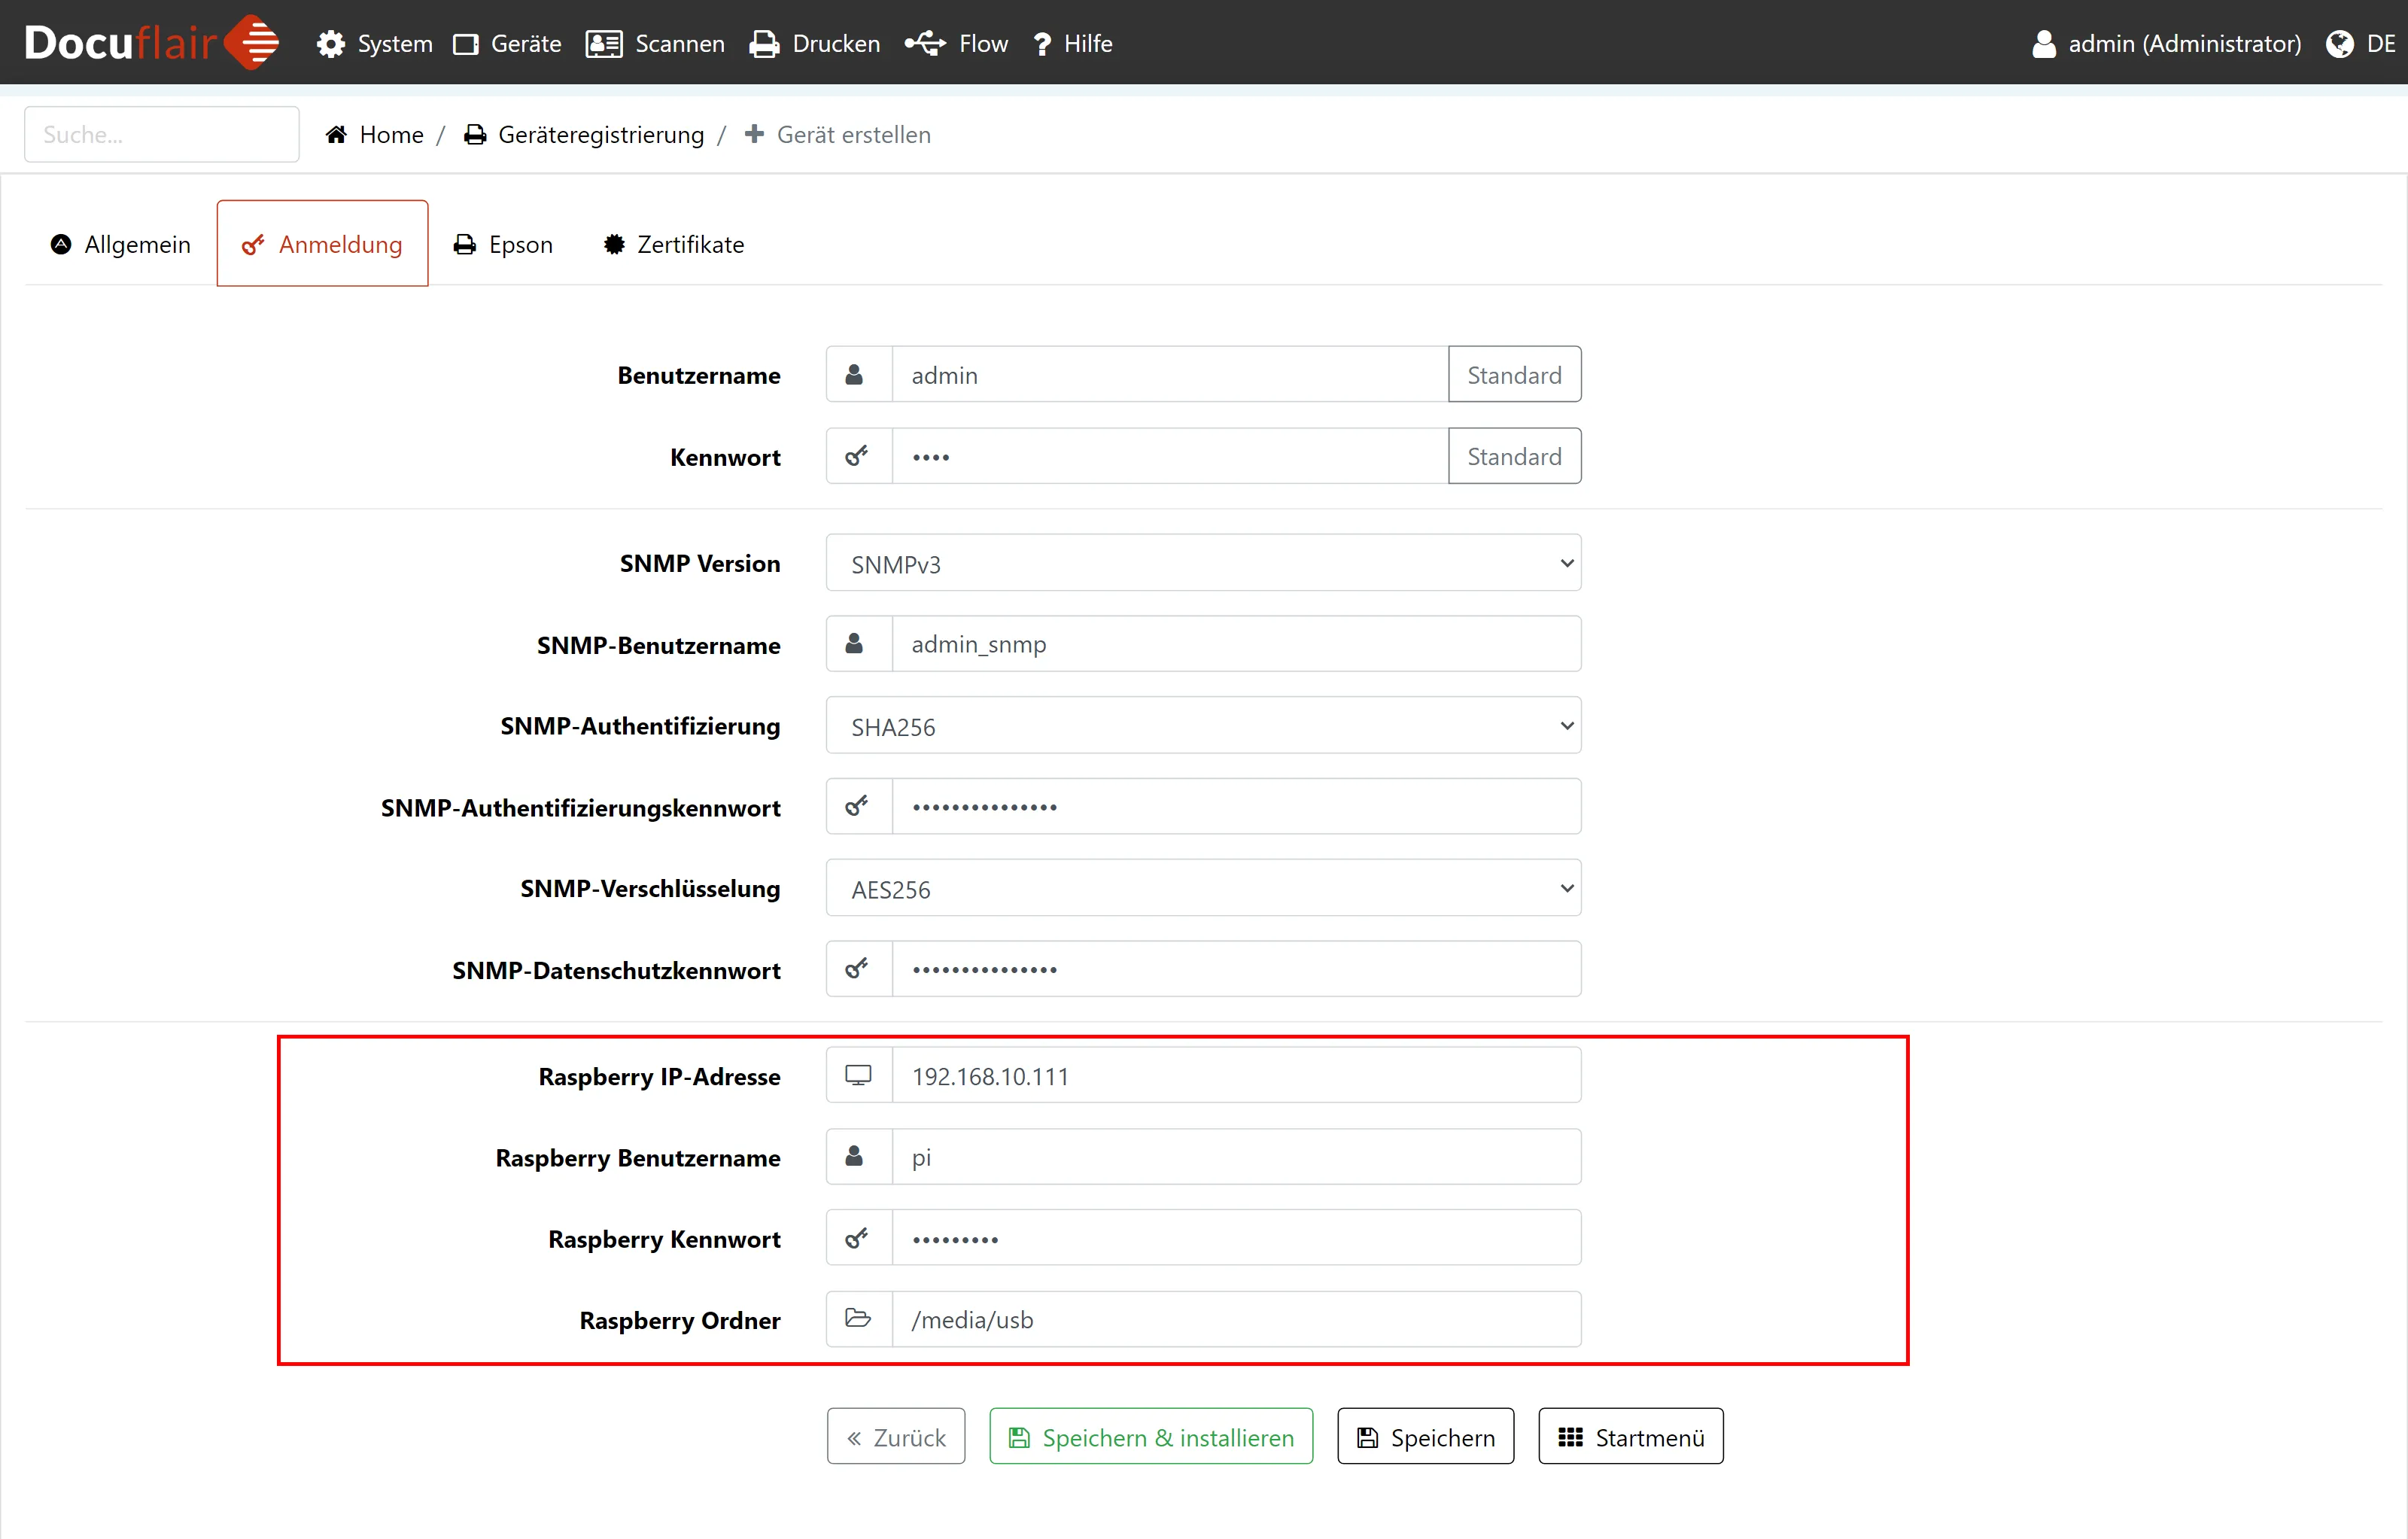The height and width of the screenshot is (1539, 2408).
Task: Open the SNMP-Verschlüsselung dropdown
Action: pyautogui.click(x=1203, y=889)
